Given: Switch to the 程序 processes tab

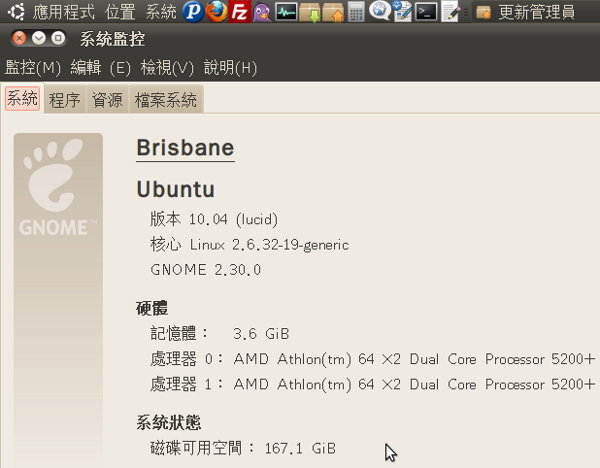Looking at the screenshot, I should tap(65, 100).
